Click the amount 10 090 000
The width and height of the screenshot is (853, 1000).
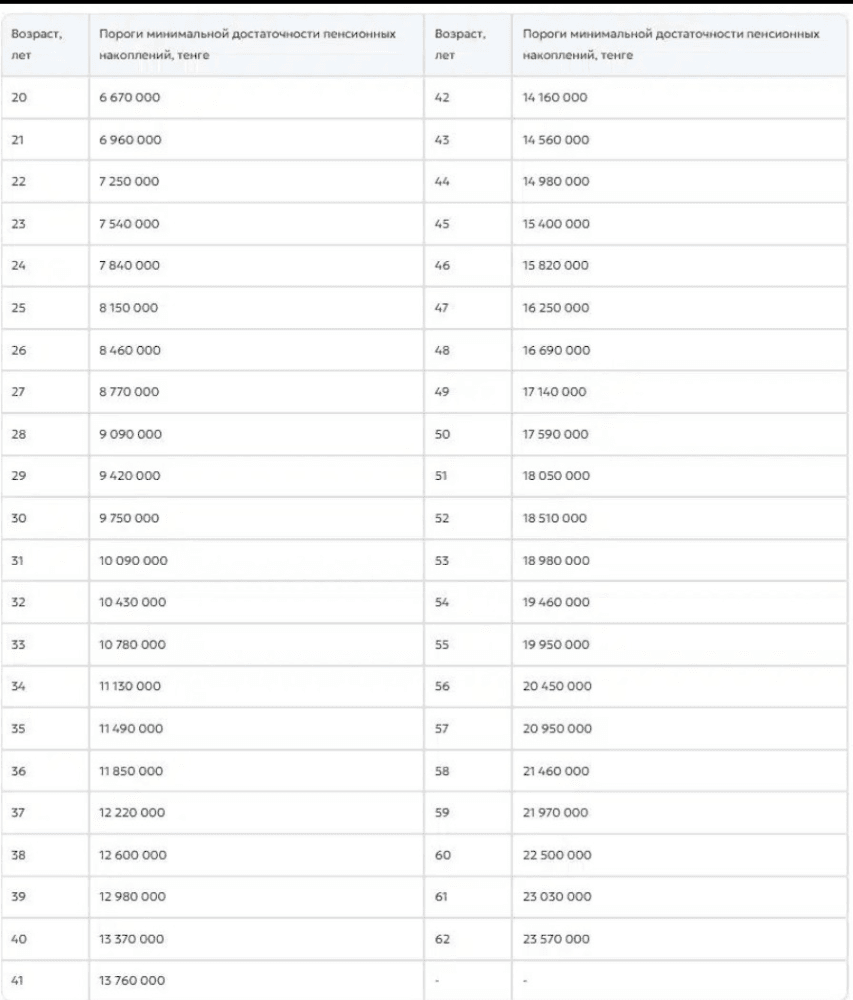(x=133, y=561)
